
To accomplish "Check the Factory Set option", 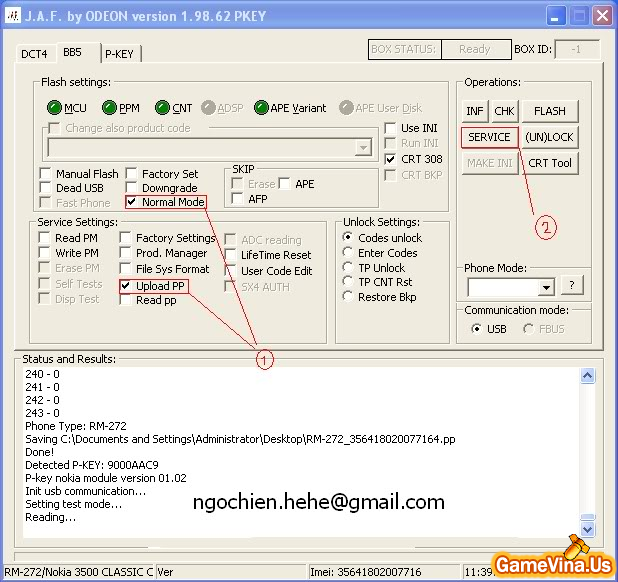I will (x=131, y=173).
